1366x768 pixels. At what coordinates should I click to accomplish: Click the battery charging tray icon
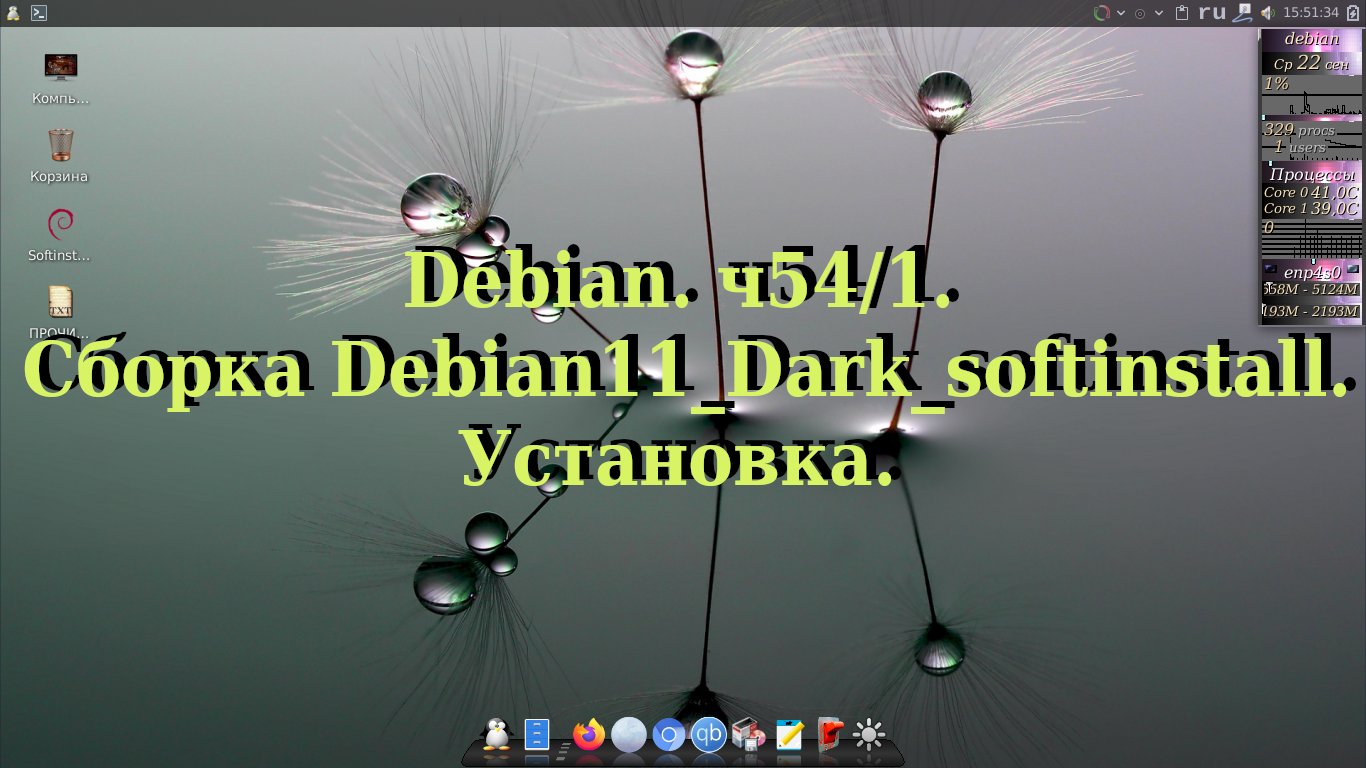click(x=1353, y=13)
